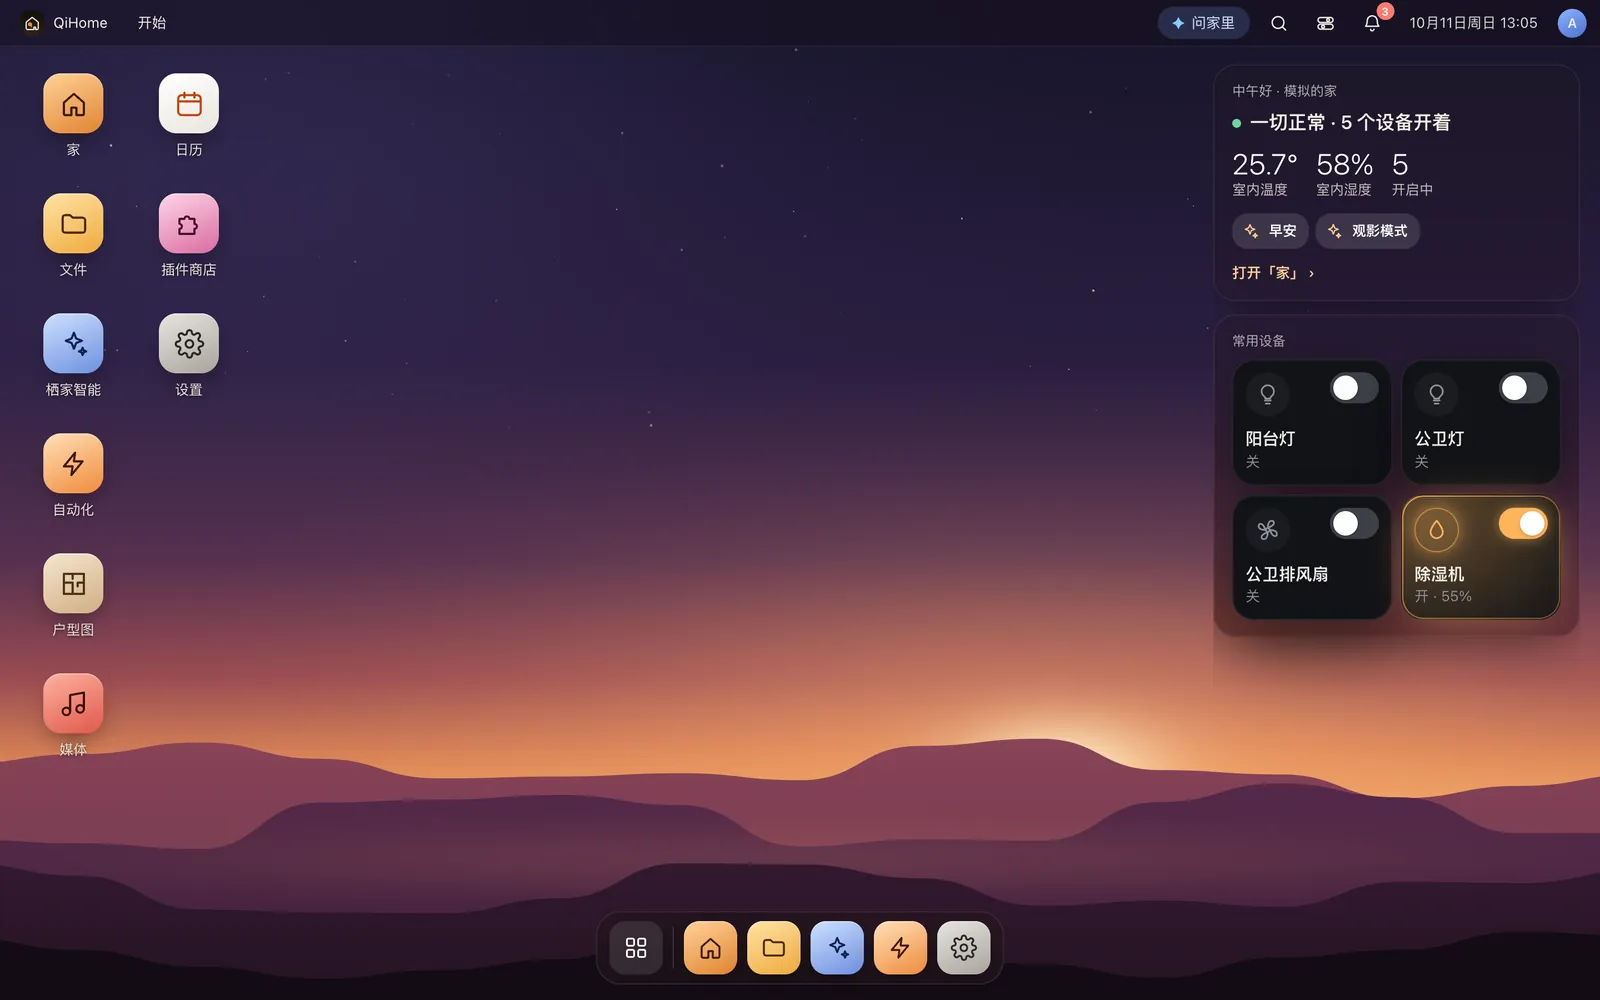Click the 58% indoor humidity value
Image resolution: width=1600 pixels, height=1000 pixels.
click(1344, 164)
